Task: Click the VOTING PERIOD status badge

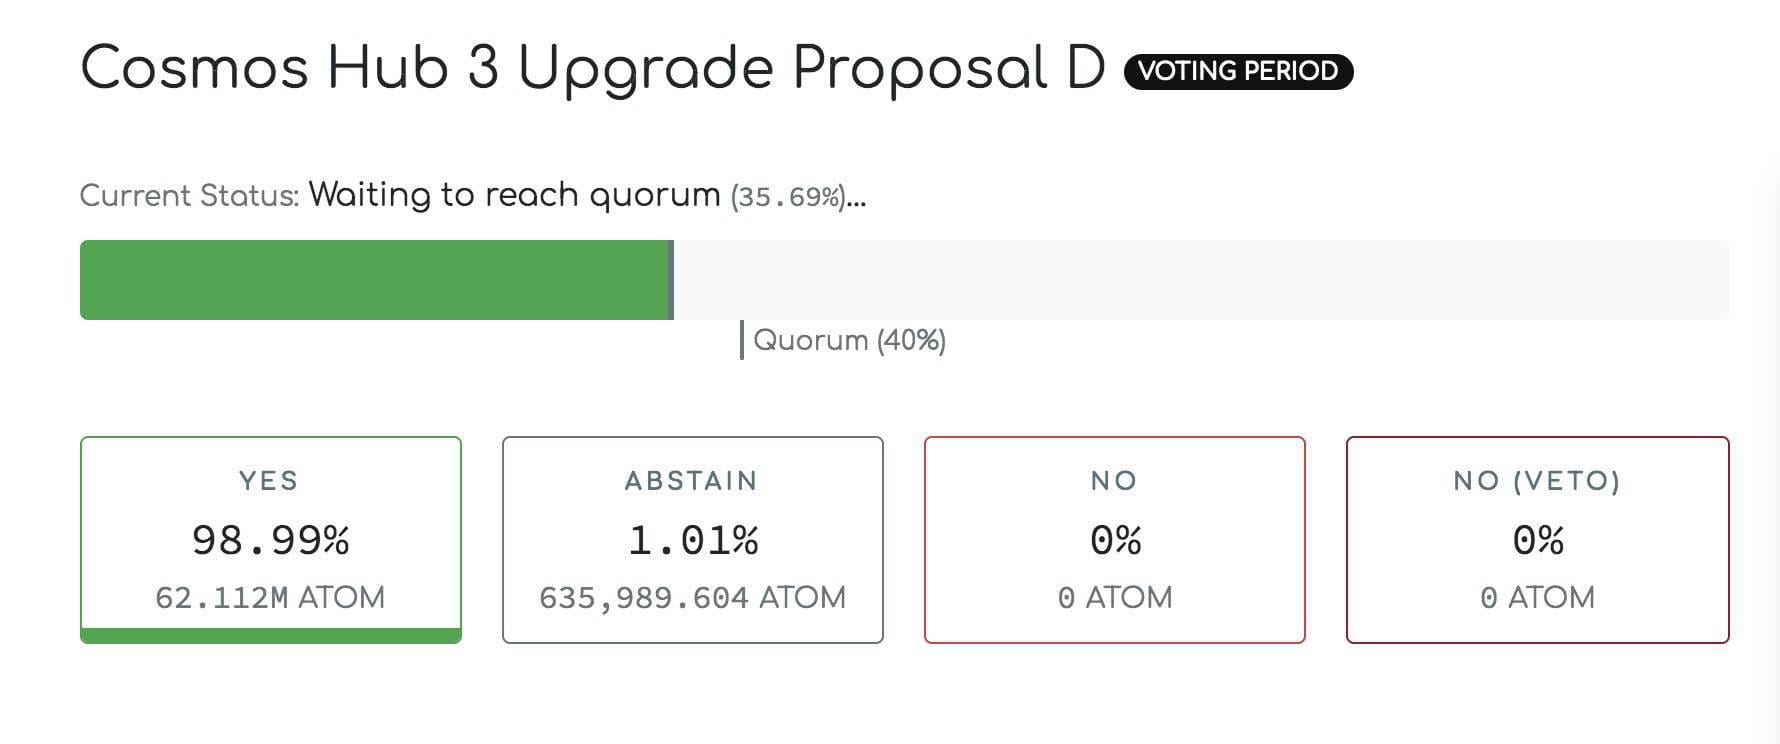Action: tap(1238, 71)
